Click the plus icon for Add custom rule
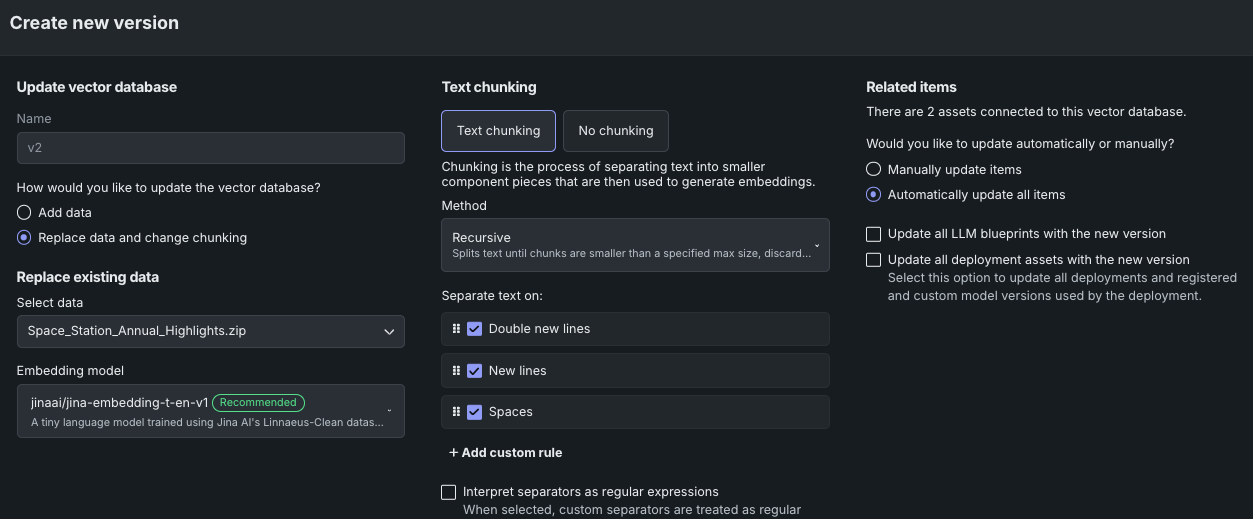The height and width of the screenshot is (519, 1253). tap(454, 453)
